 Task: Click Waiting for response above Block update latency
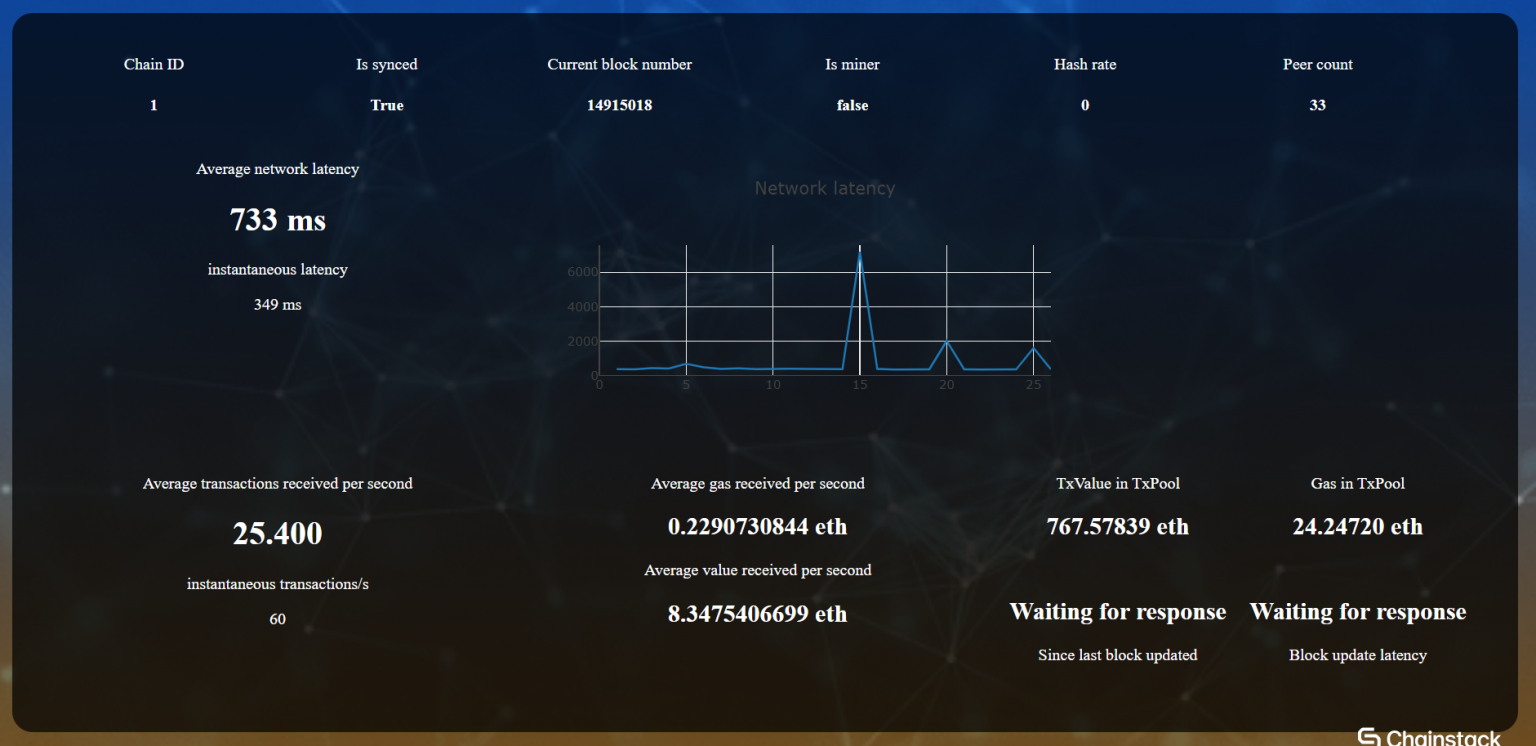(x=1358, y=612)
